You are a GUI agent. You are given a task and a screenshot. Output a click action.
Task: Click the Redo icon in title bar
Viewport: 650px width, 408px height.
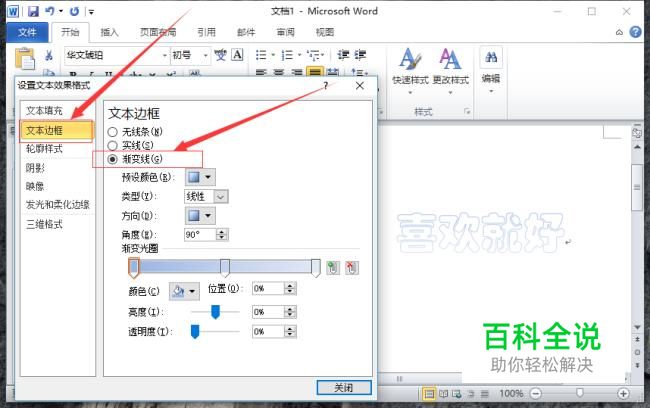[x=74, y=11]
